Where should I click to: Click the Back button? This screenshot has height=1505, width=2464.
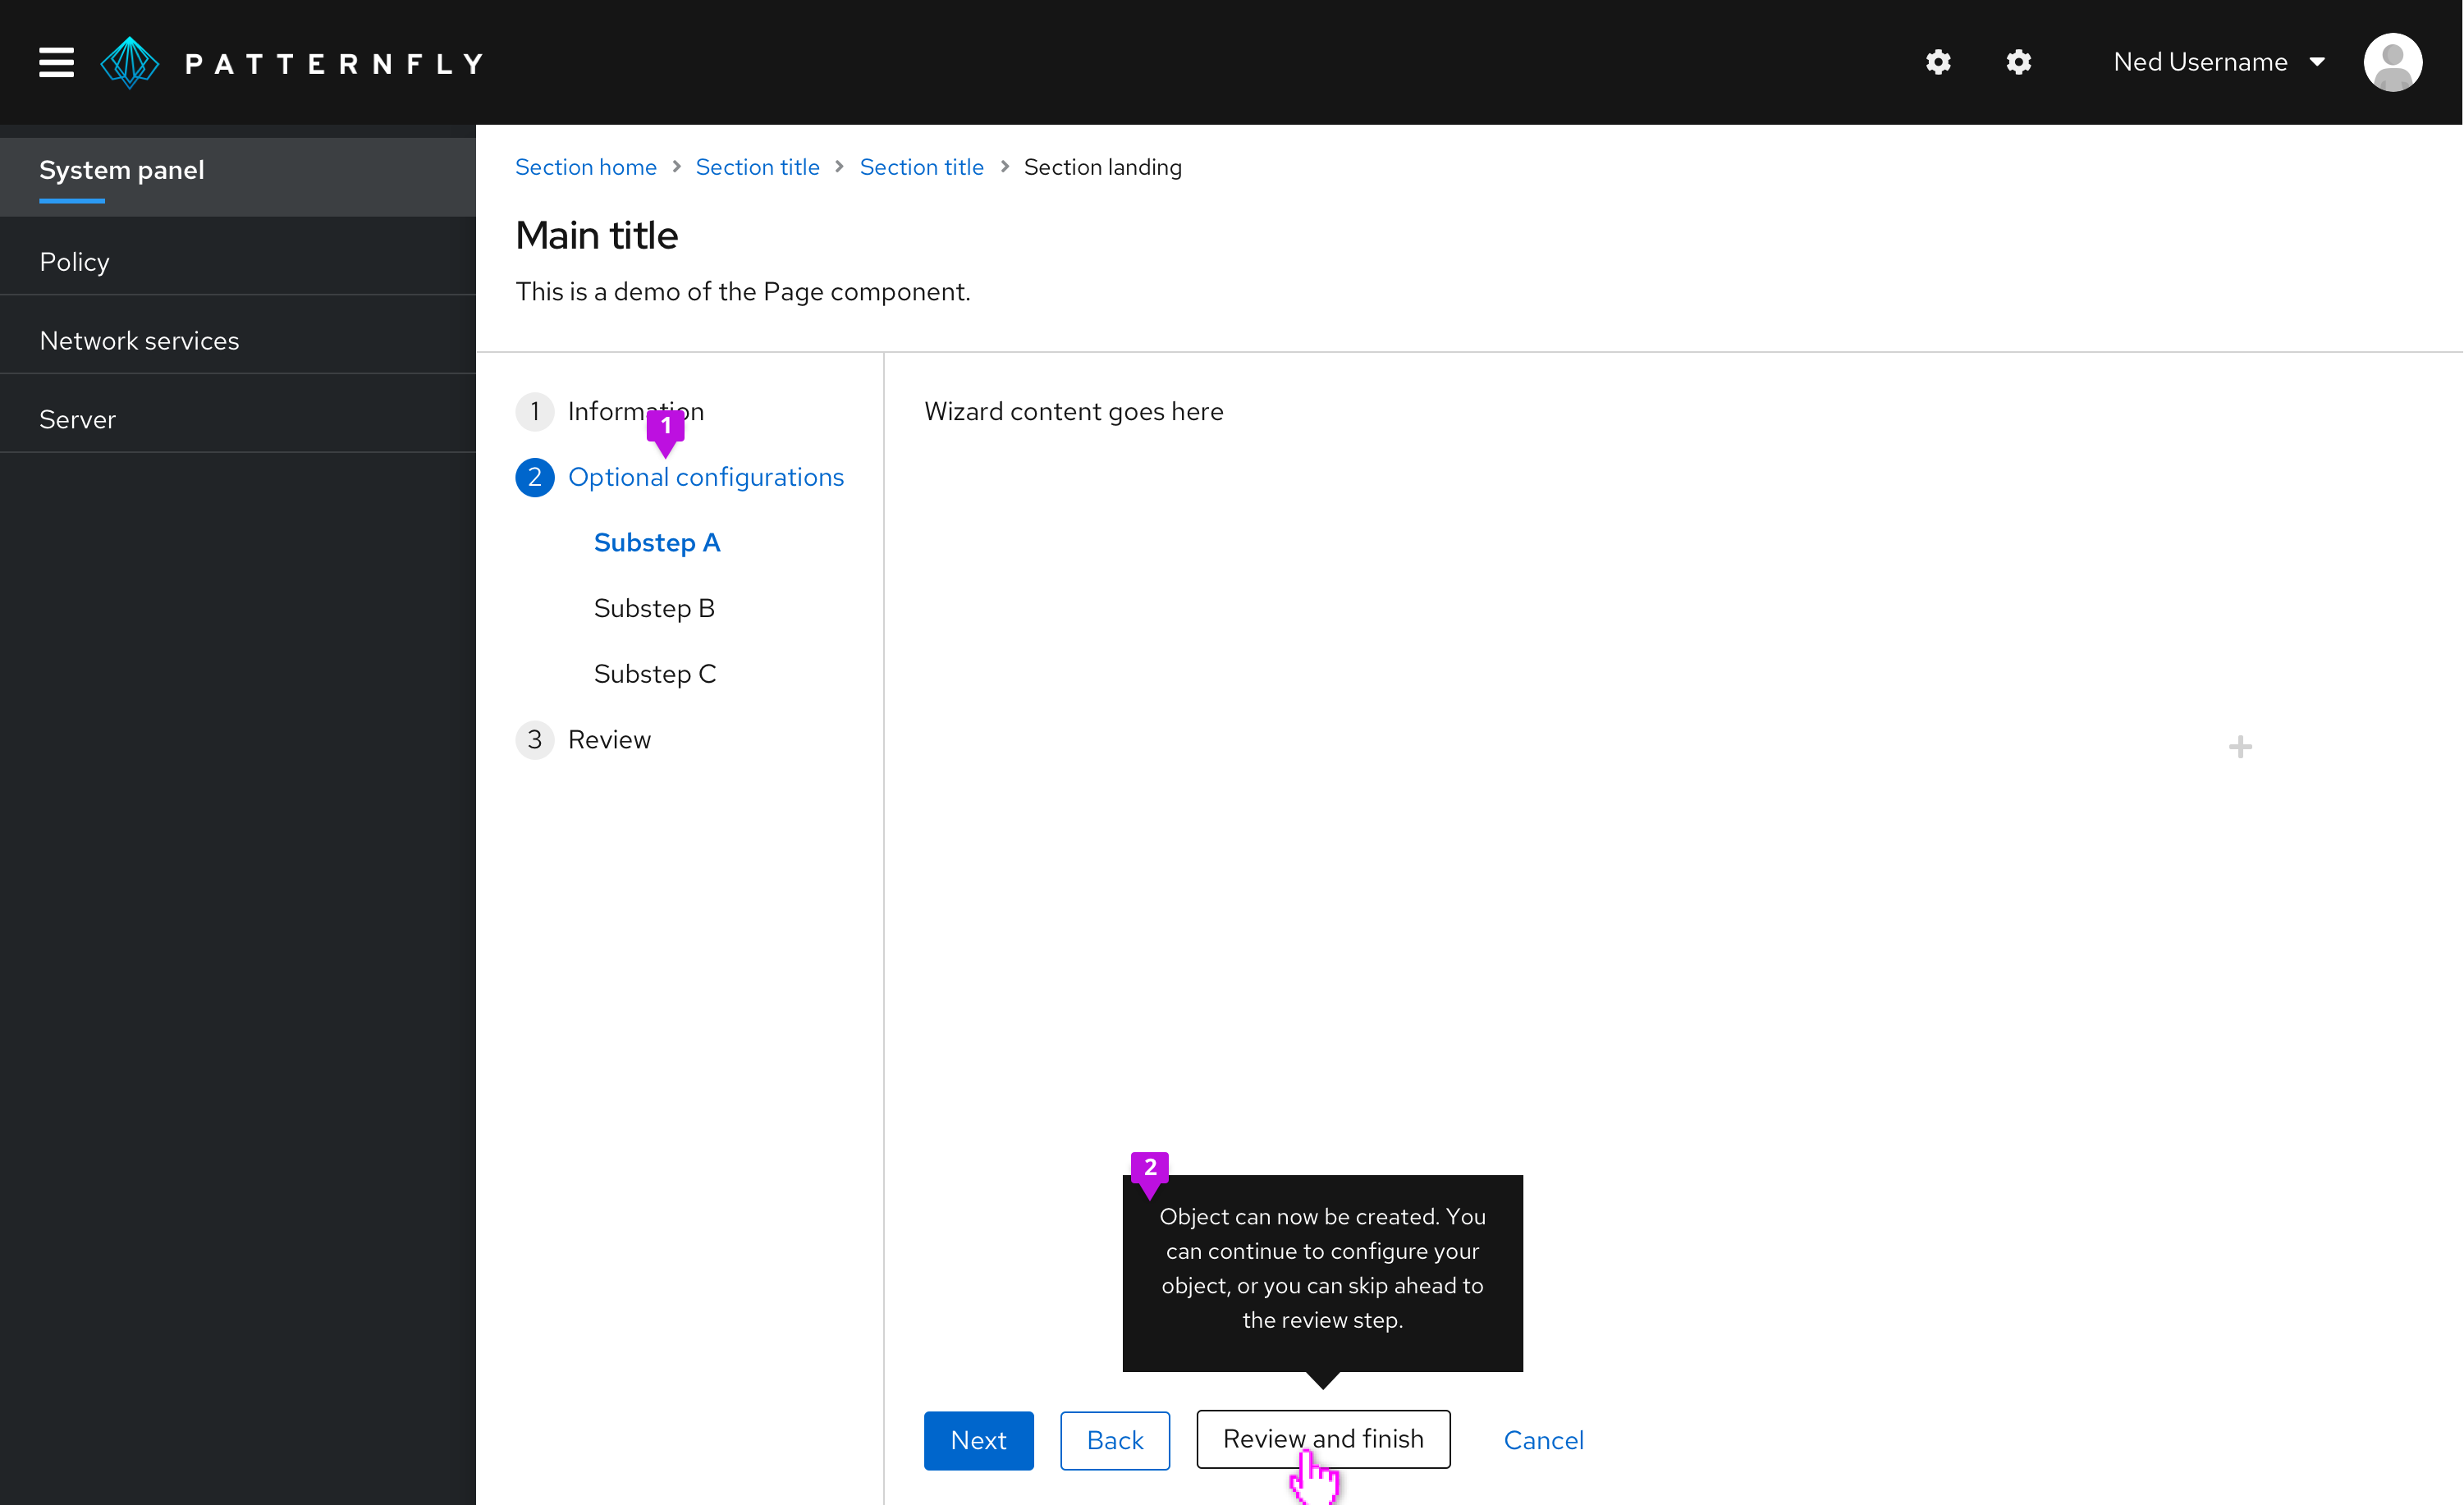coord(1115,1440)
